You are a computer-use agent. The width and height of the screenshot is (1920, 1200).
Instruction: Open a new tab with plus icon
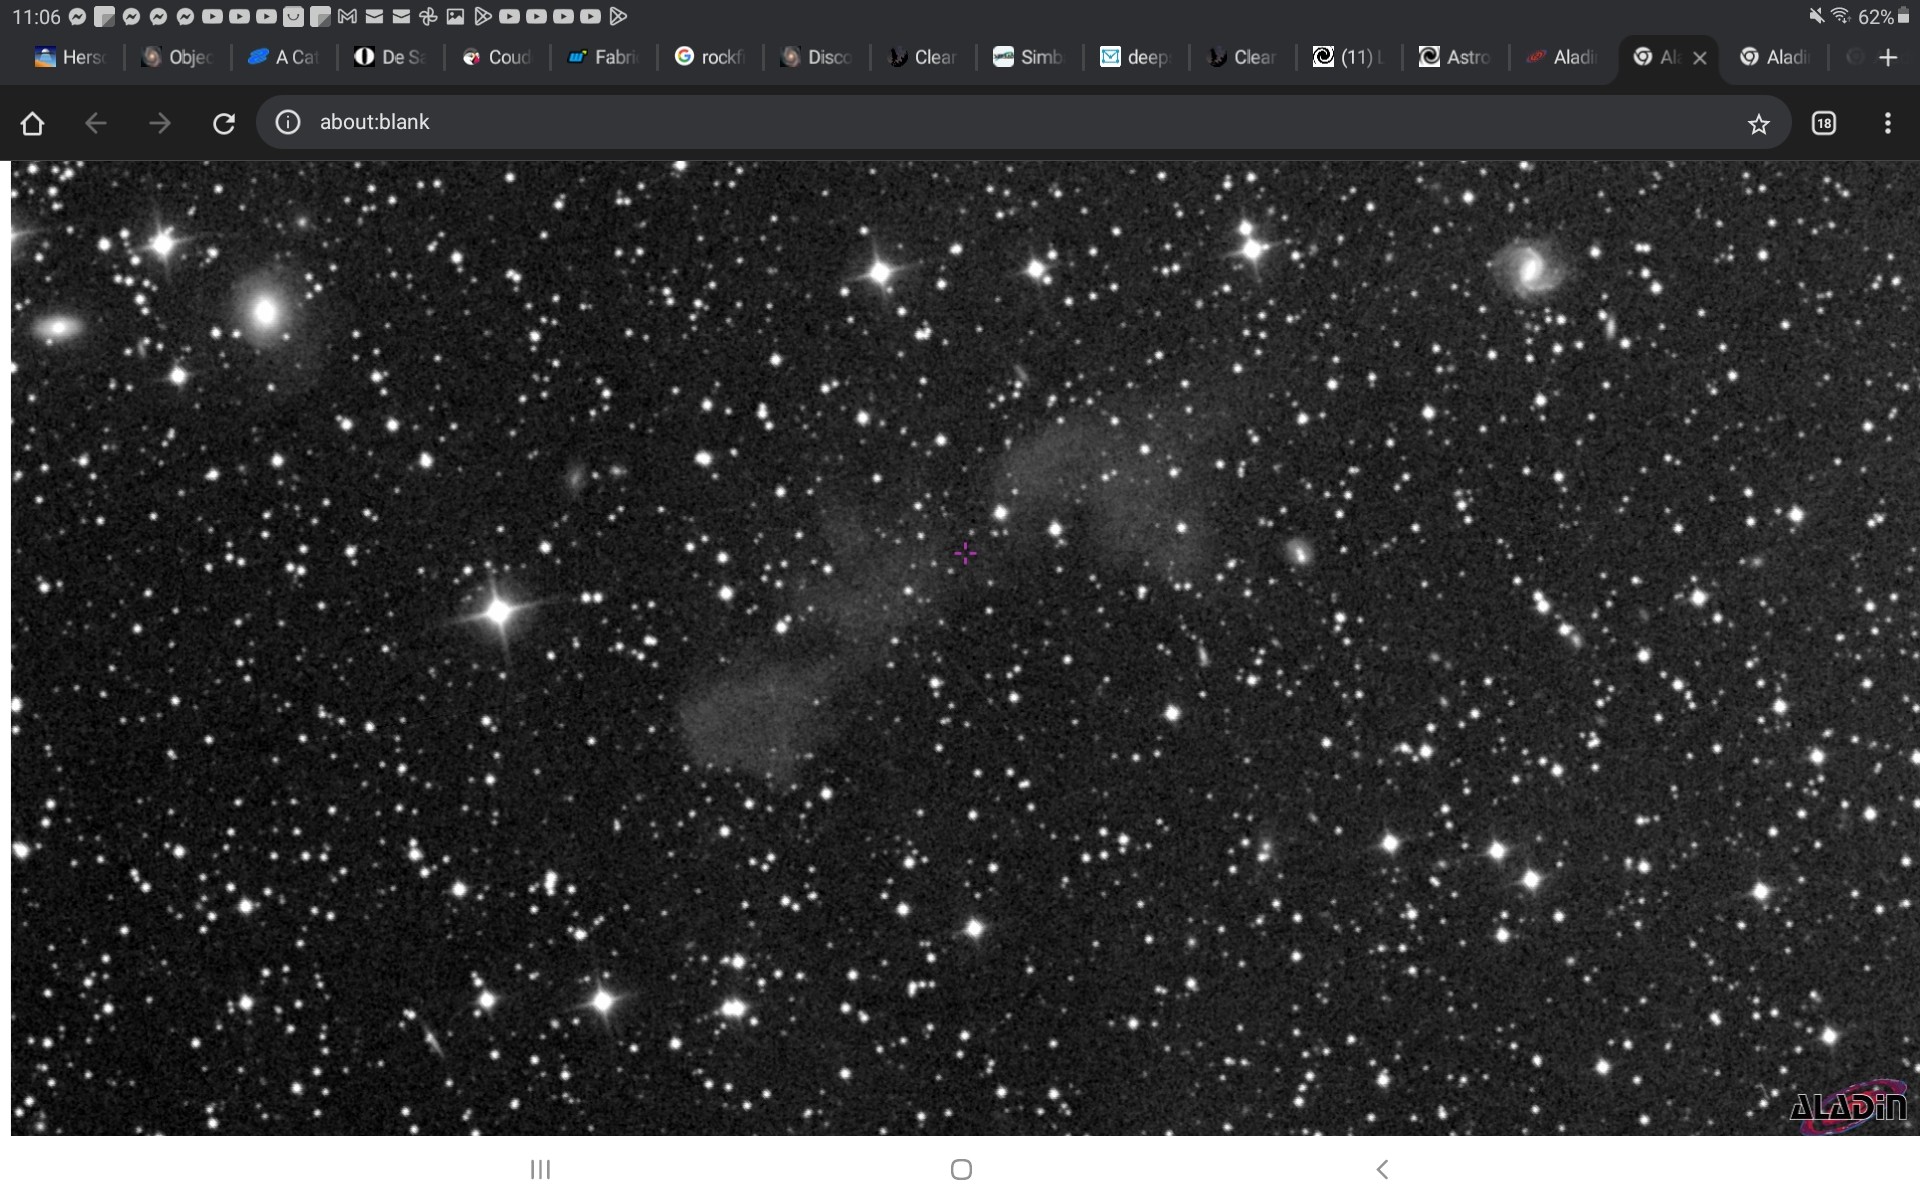(x=1888, y=58)
